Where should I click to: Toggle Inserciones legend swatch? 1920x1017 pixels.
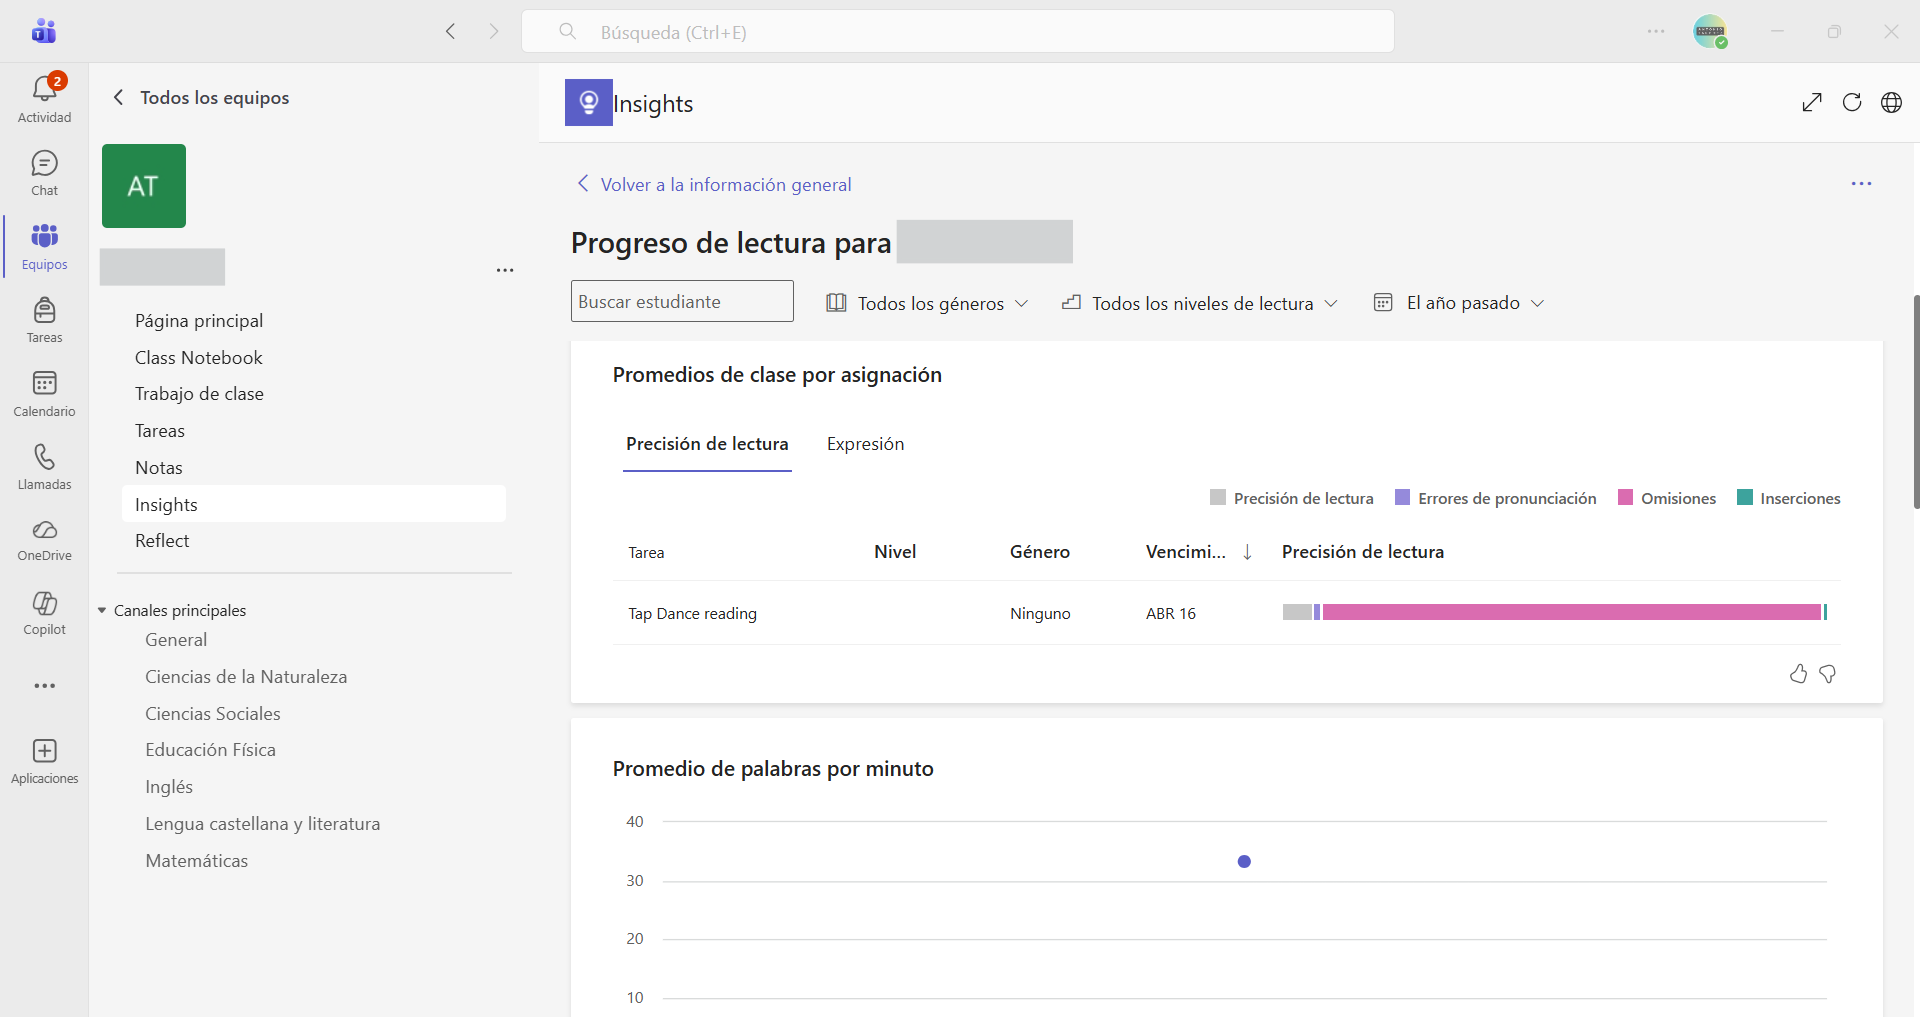coord(1745,497)
